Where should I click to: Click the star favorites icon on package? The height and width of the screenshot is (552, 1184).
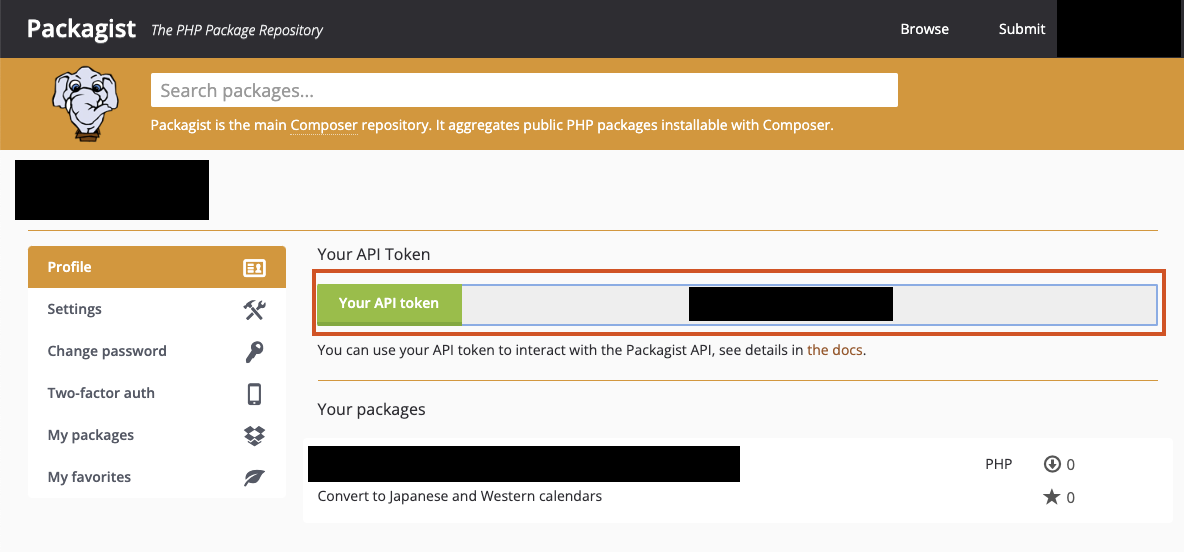1051,497
